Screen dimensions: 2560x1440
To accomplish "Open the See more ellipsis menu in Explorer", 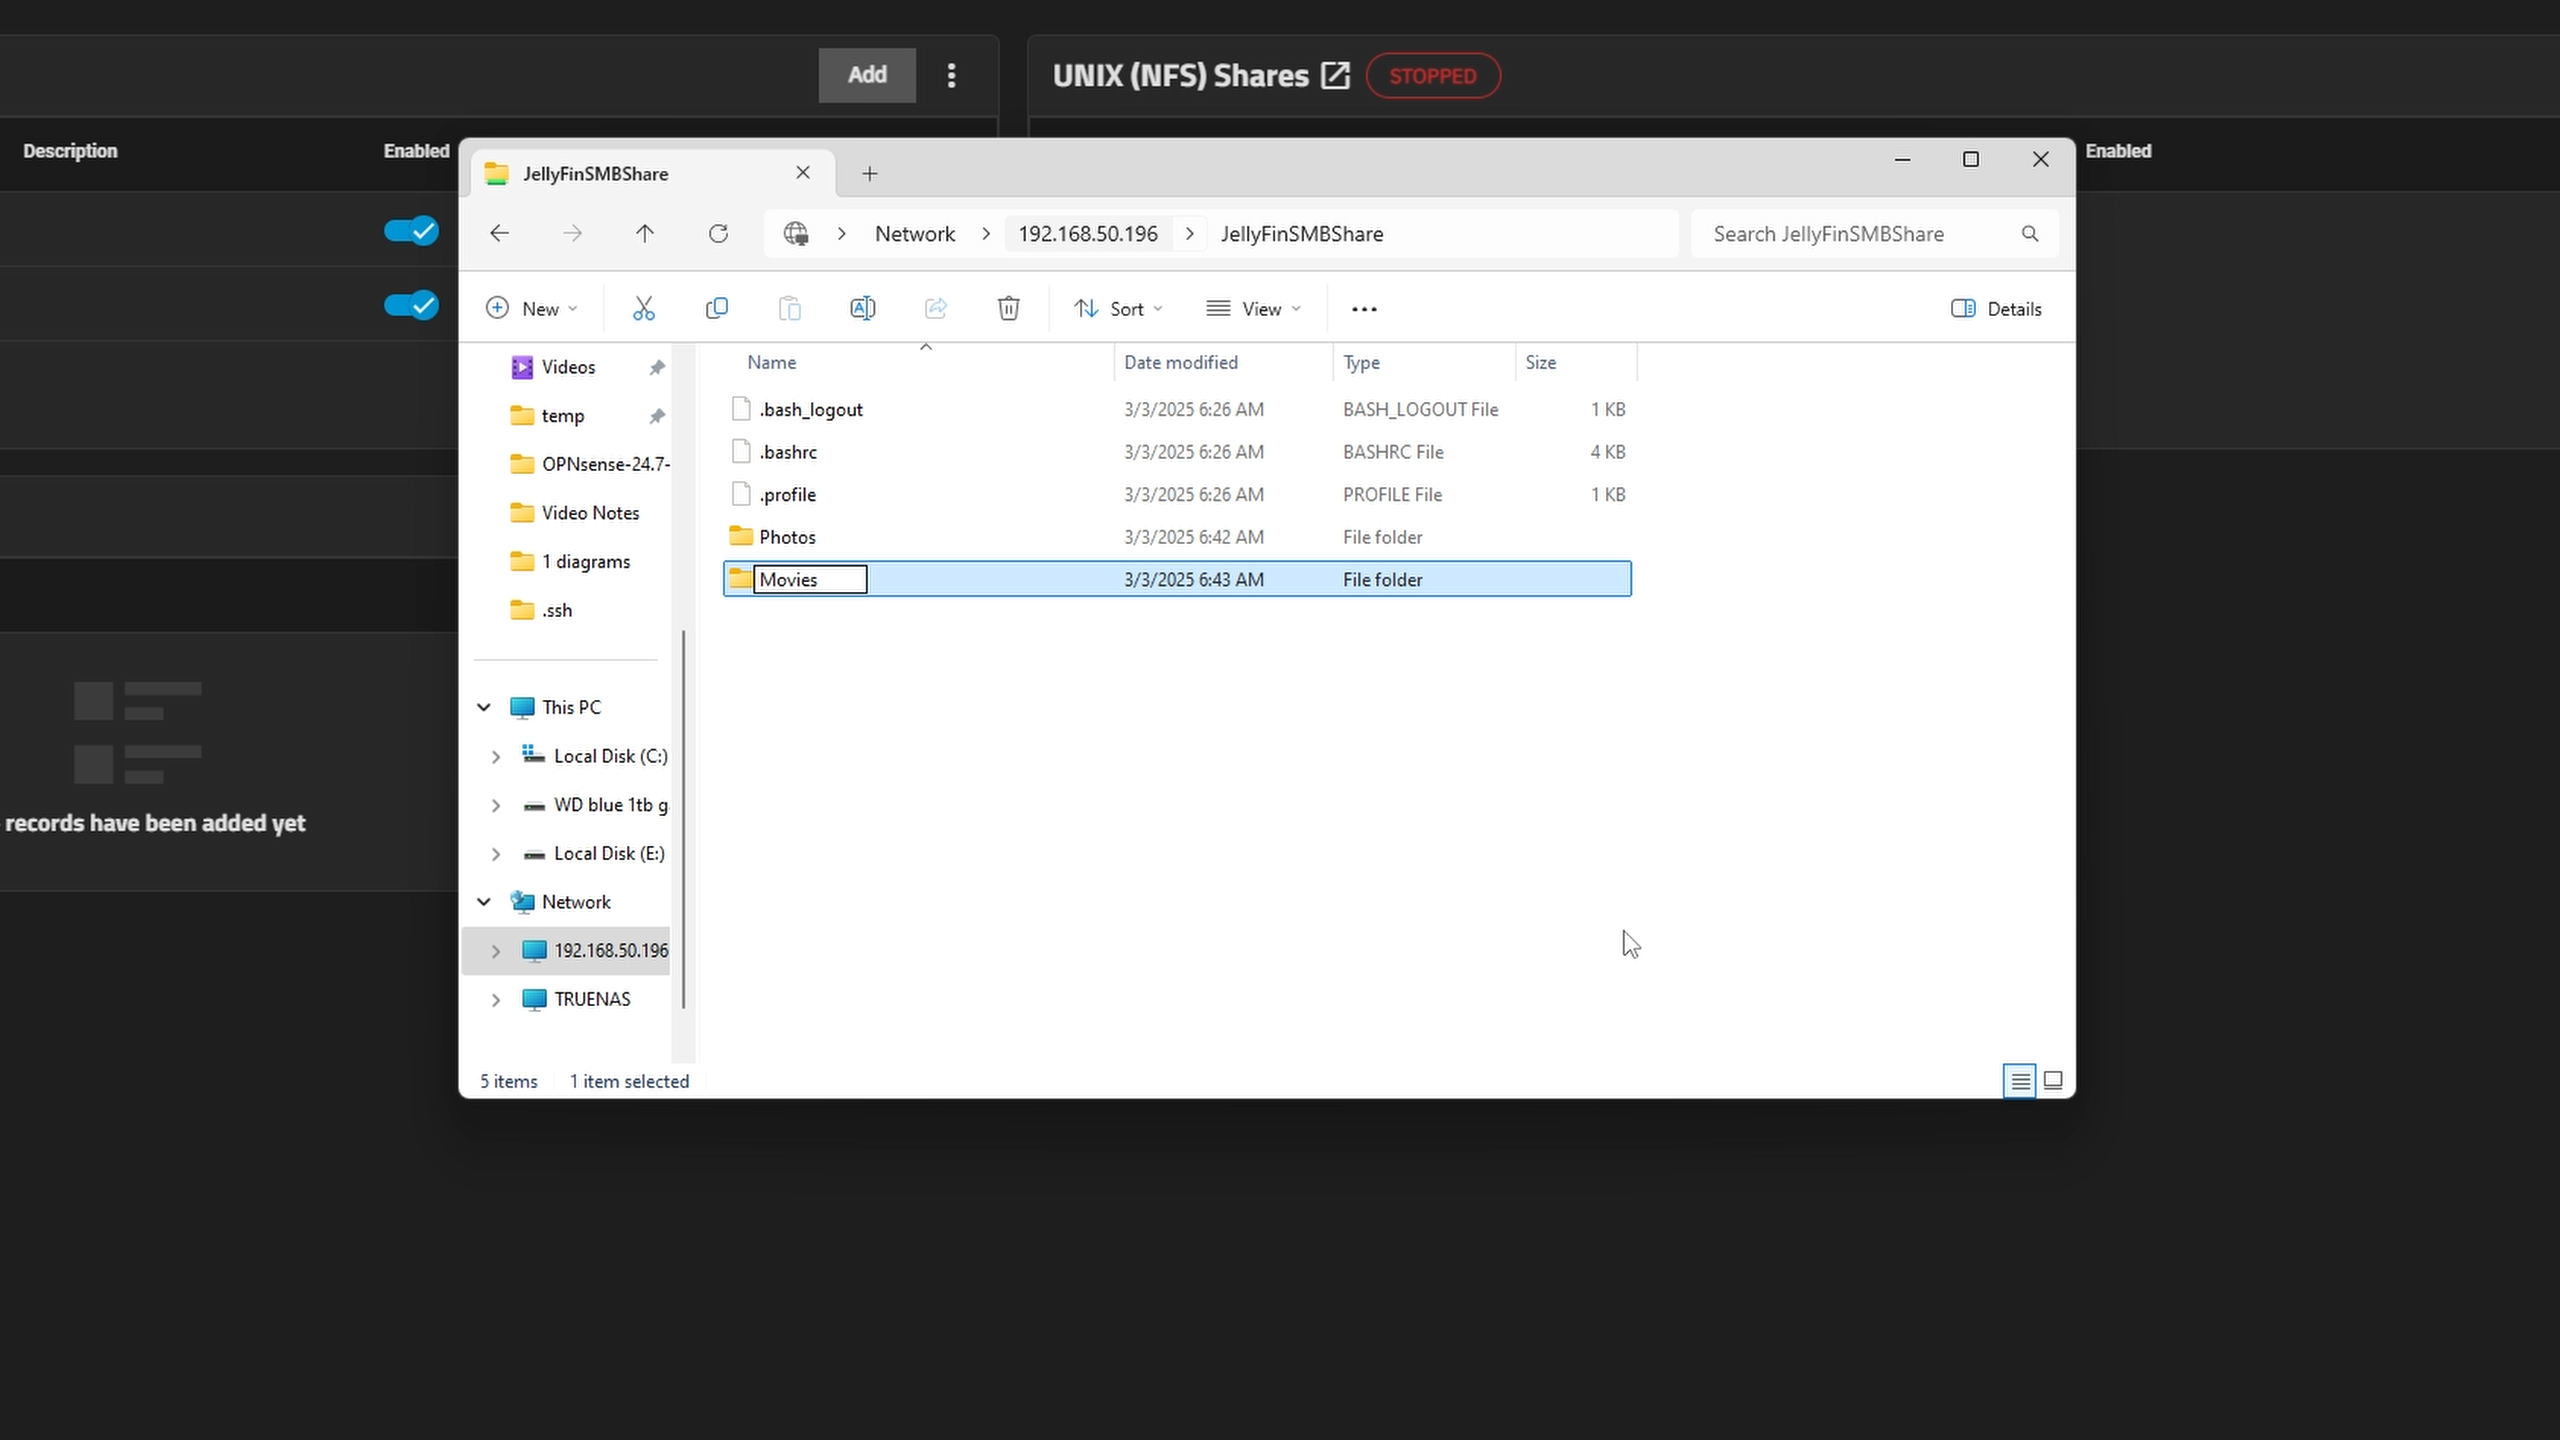I will pyautogui.click(x=1364, y=309).
